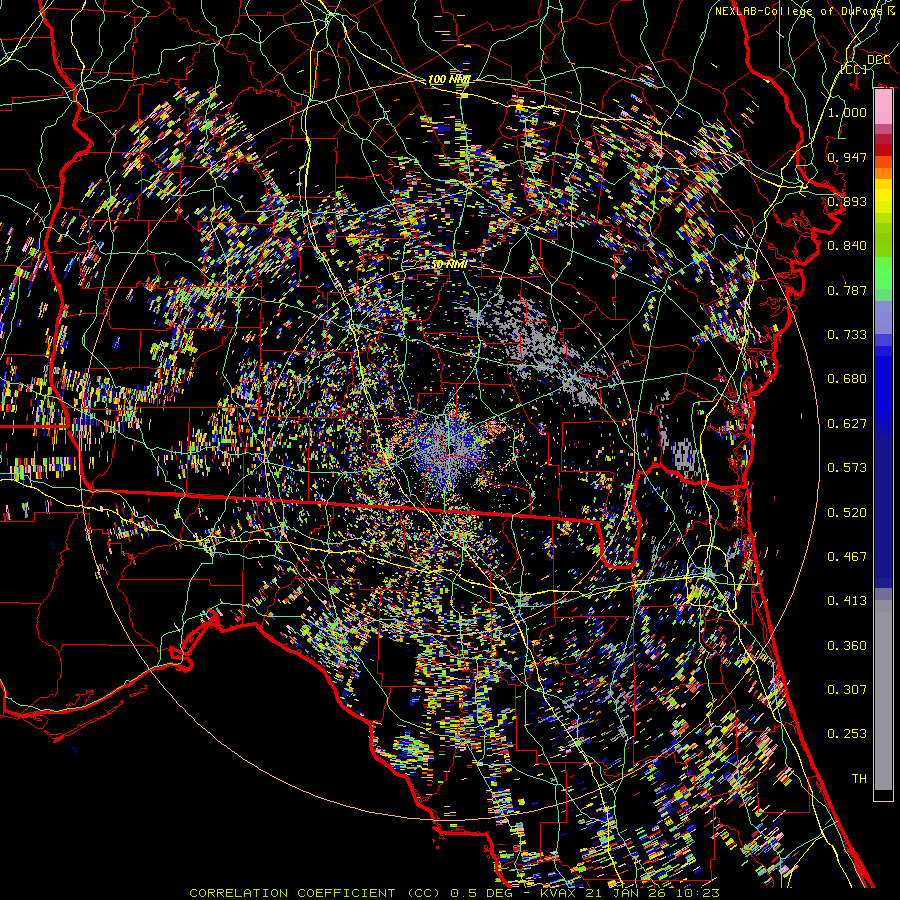Click the 0.893 scale value
900x900 pixels.
pos(847,201)
